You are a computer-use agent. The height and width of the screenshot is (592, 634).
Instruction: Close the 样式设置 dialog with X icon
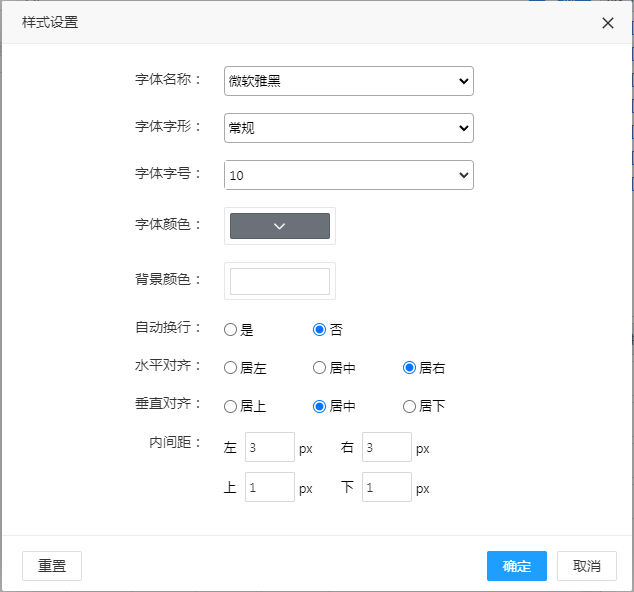pos(607,23)
